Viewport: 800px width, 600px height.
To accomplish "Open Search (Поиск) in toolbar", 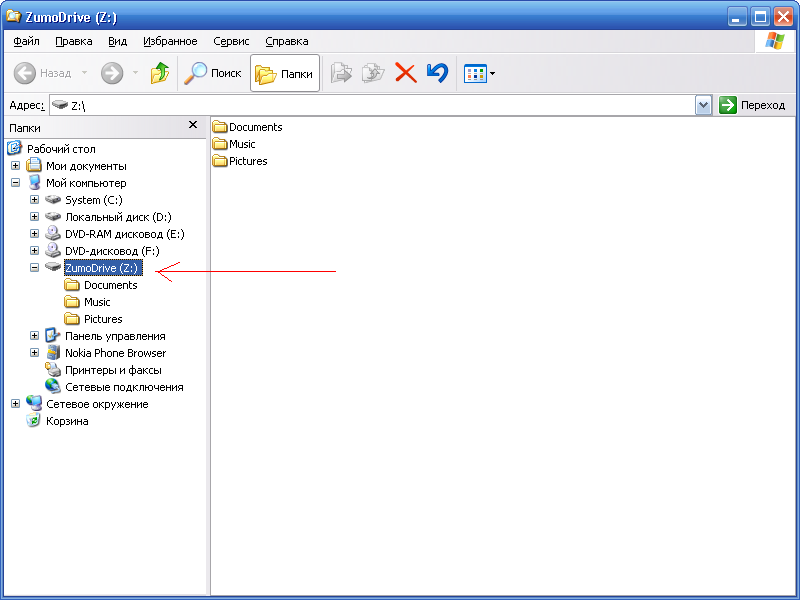I will click(x=213, y=73).
